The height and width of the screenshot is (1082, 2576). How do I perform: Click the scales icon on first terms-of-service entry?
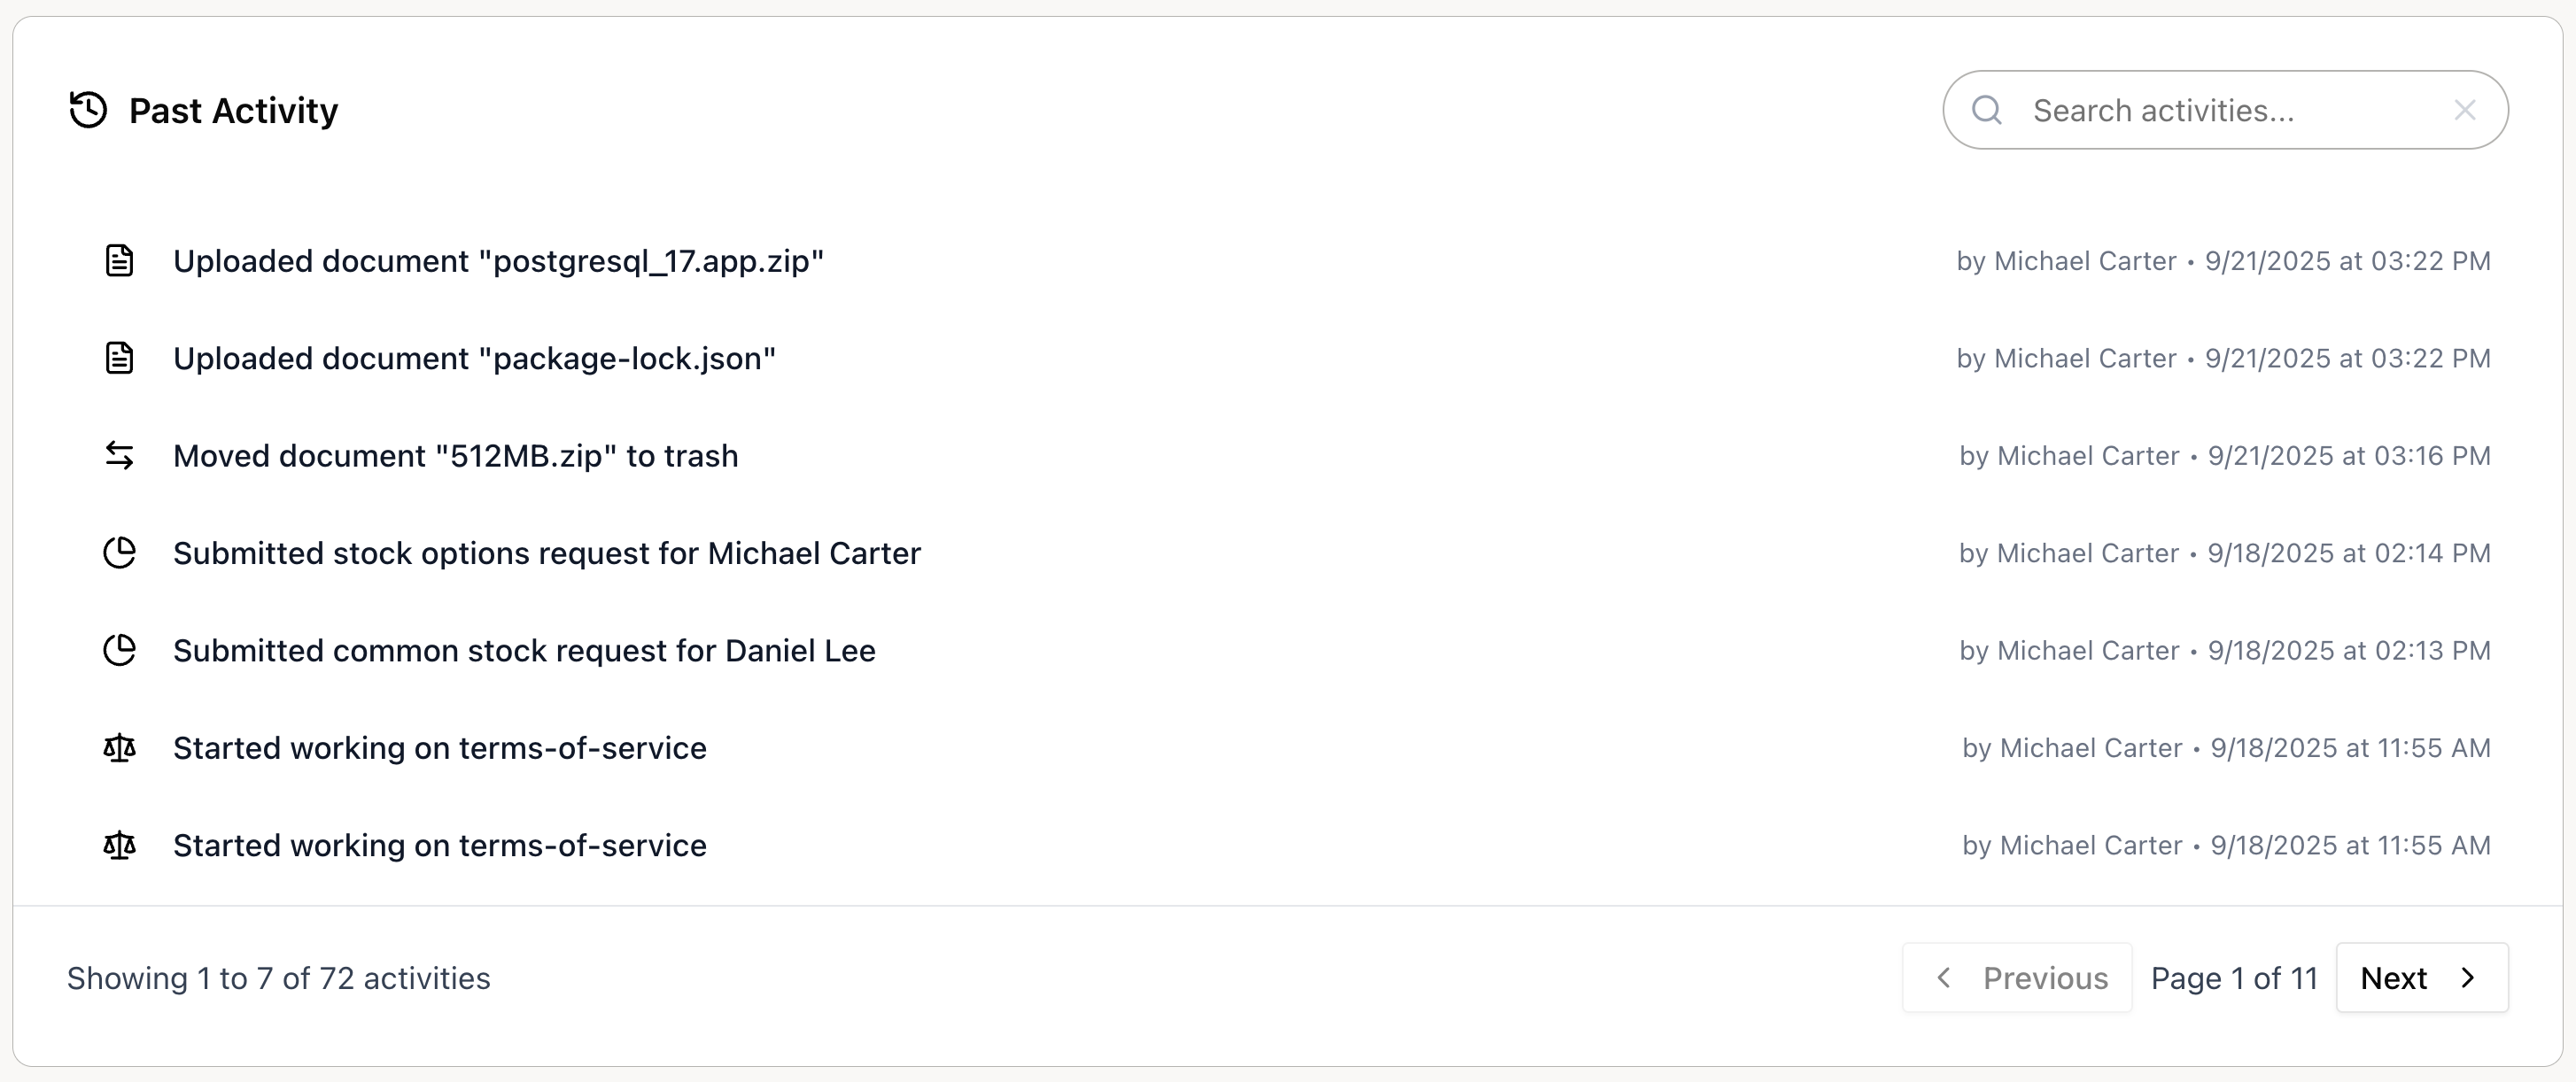[120, 747]
